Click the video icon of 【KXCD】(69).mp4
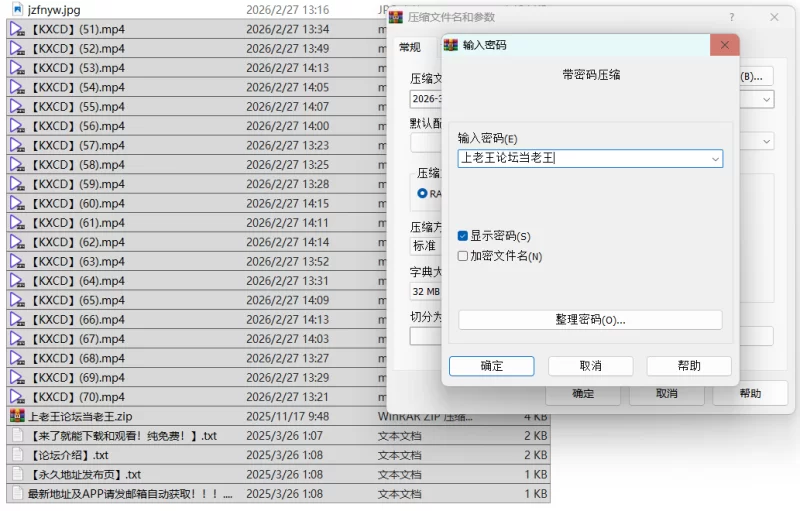 tap(17, 378)
